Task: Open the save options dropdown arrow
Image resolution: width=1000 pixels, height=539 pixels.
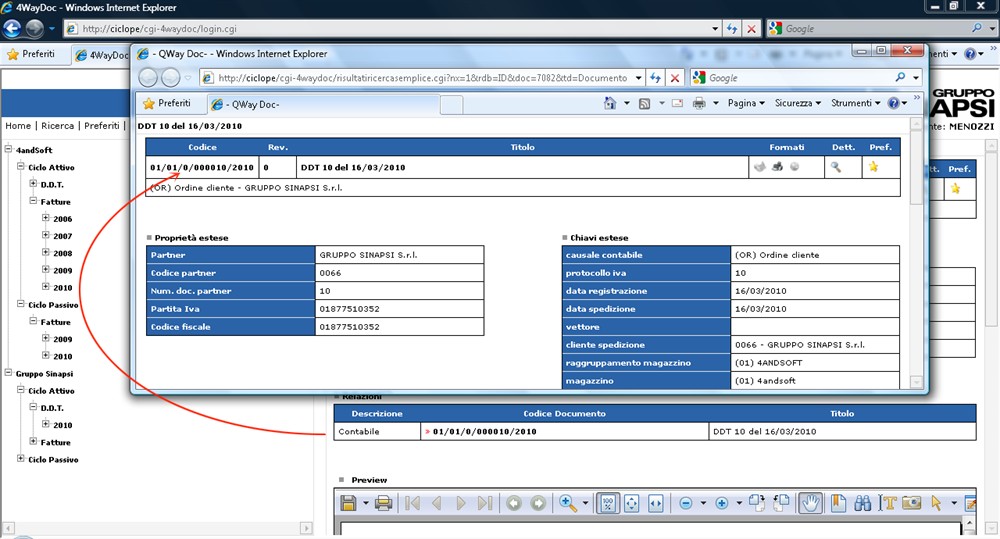Action: pyautogui.click(x=365, y=503)
